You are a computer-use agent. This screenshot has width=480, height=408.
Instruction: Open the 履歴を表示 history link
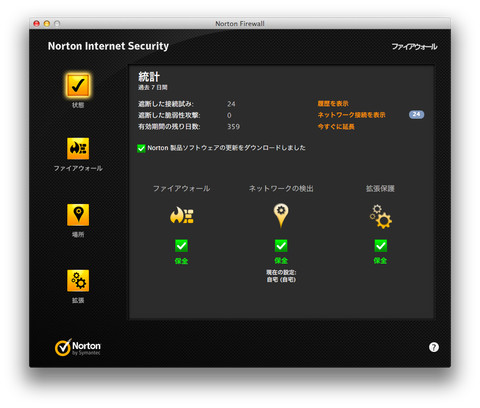click(x=333, y=104)
